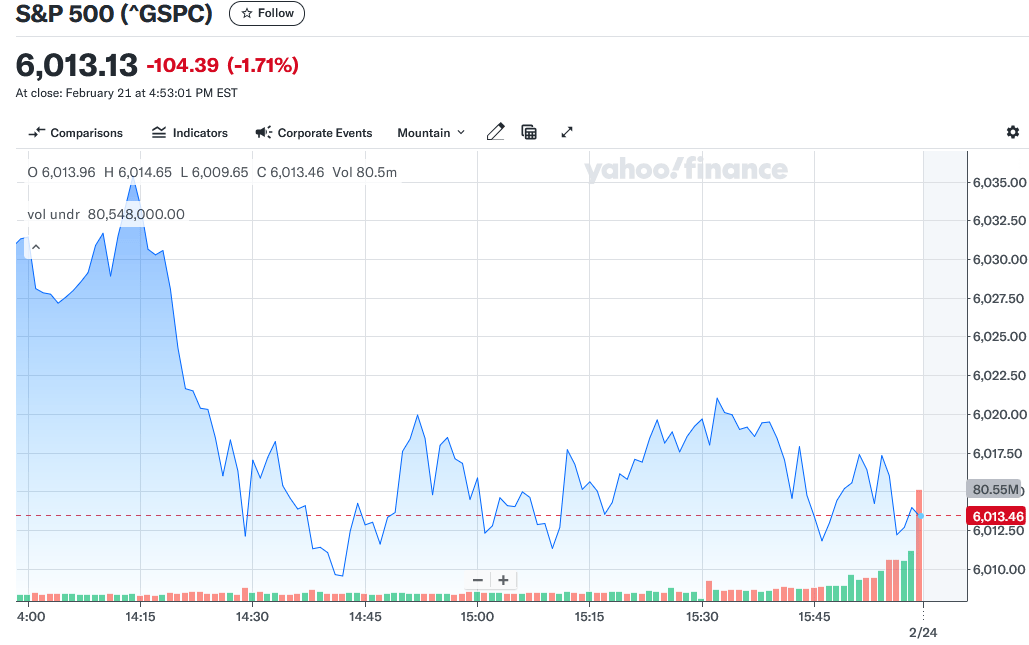Click the star icon in Follow button
Viewport: 1029px width, 645px height.
click(x=247, y=13)
